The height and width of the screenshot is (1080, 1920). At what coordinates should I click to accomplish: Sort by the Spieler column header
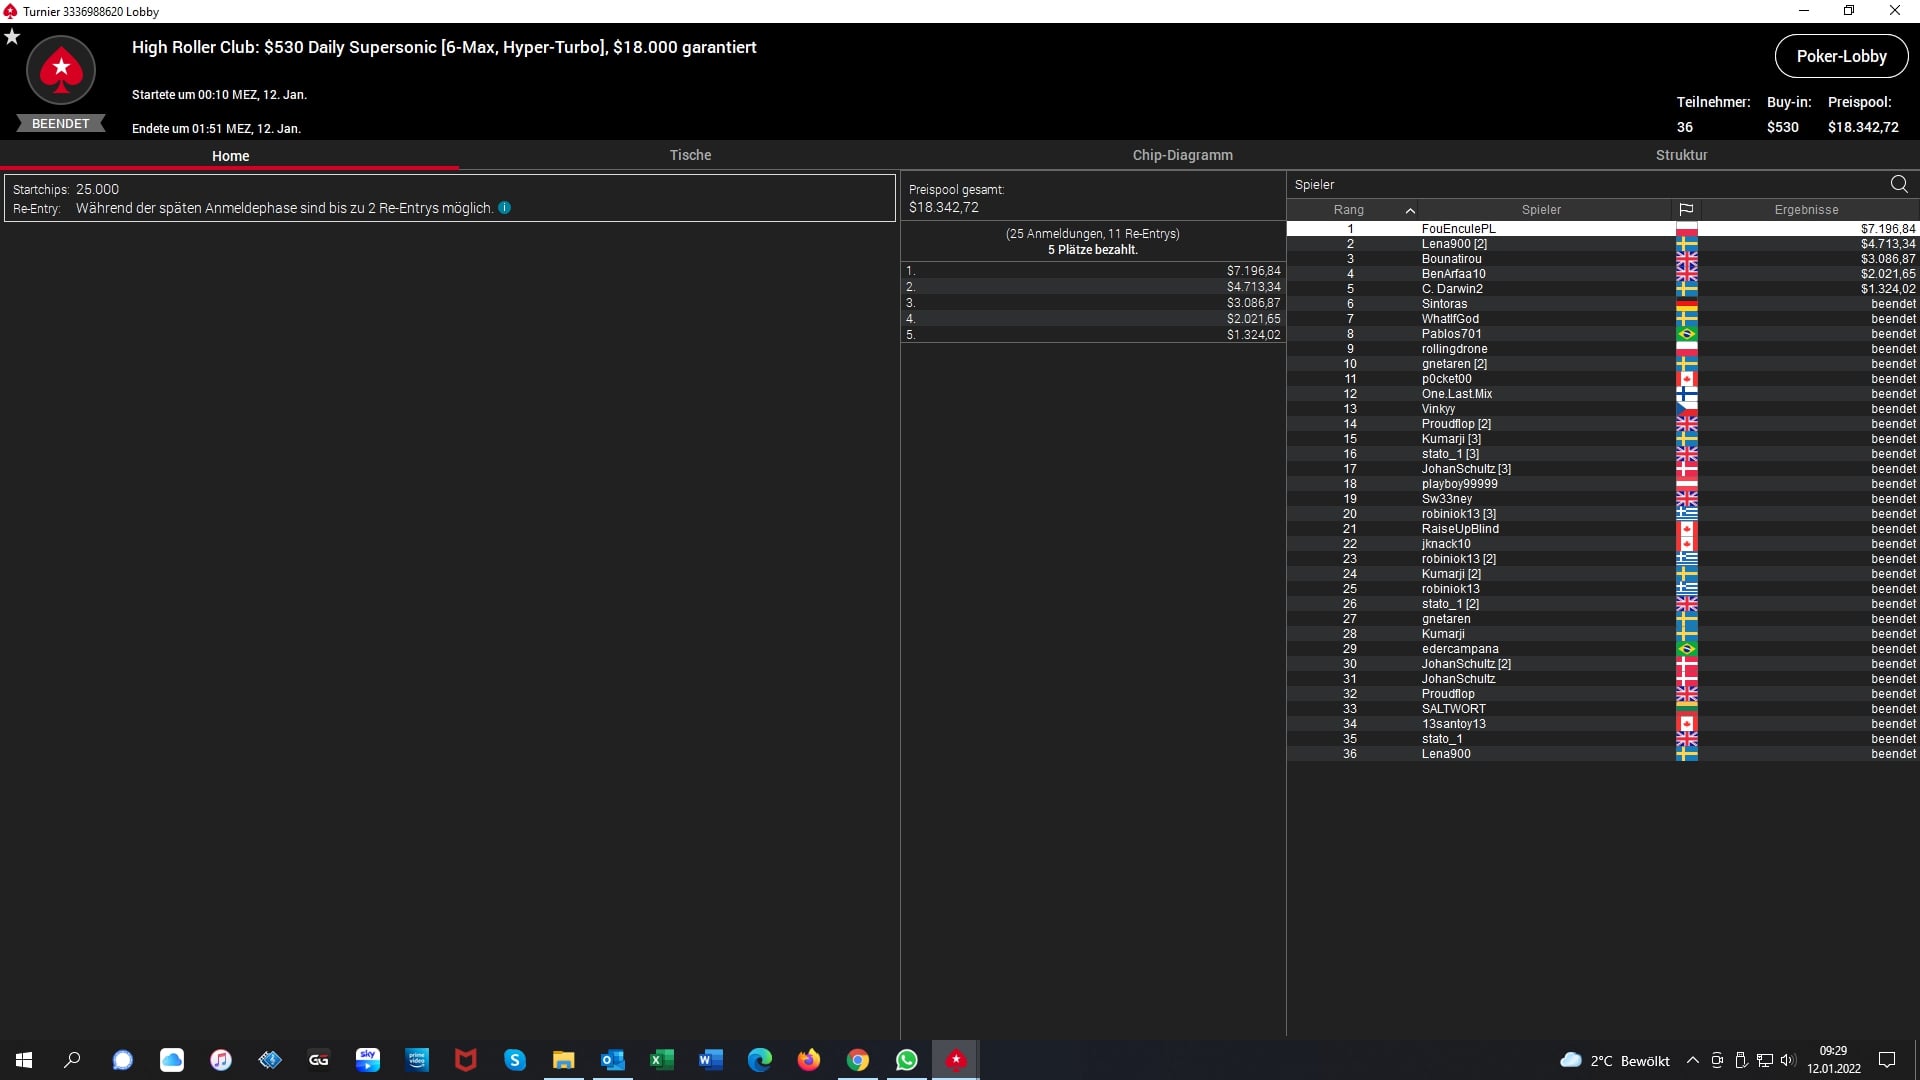1540,210
